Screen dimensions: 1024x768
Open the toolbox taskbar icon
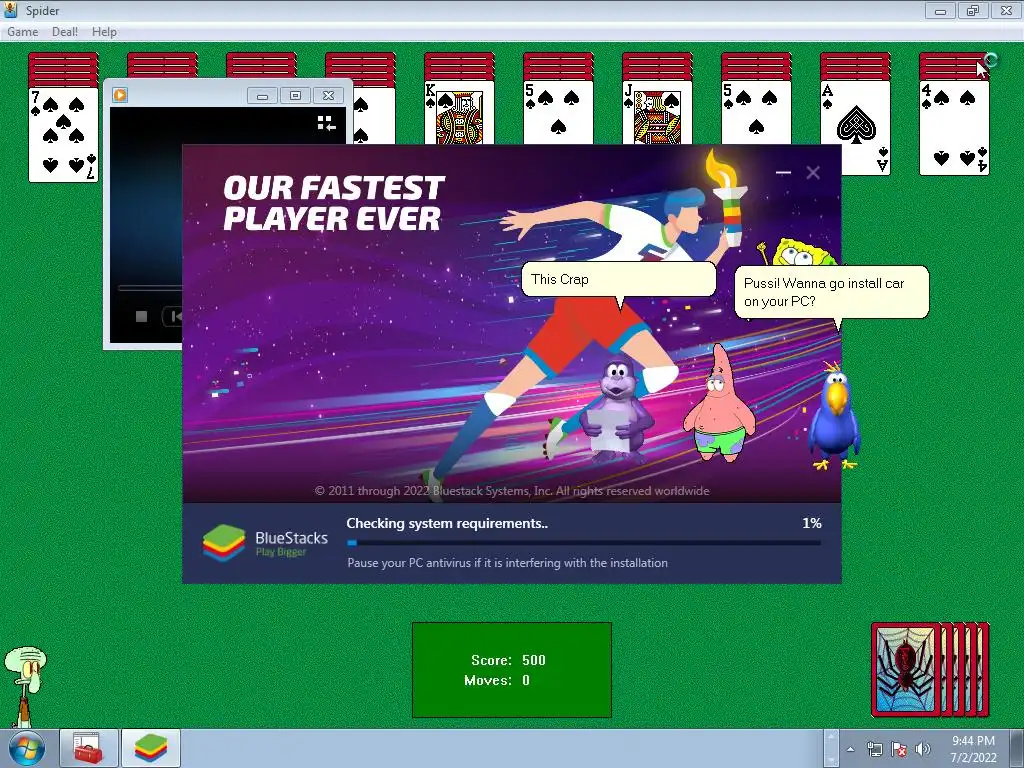click(x=88, y=748)
